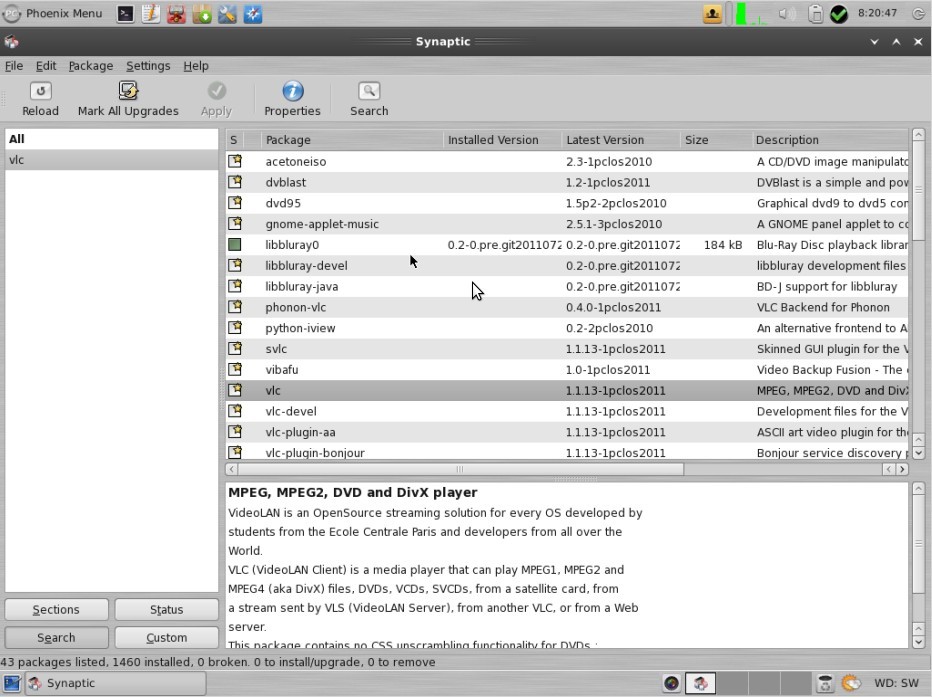Click the yellow user switcher tray icon
The width and height of the screenshot is (932, 697).
[x=712, y=14]
